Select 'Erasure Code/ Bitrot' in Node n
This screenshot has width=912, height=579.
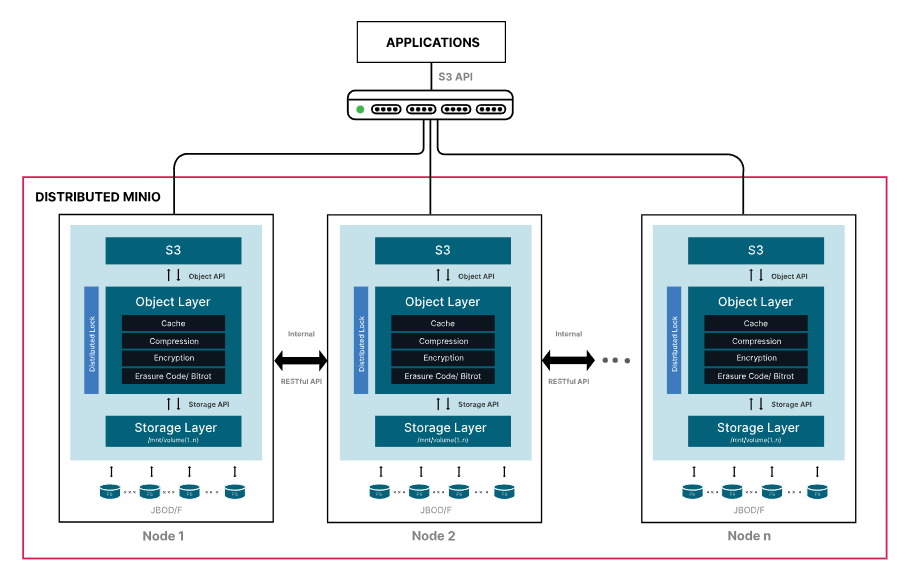[x=756, y=376]
